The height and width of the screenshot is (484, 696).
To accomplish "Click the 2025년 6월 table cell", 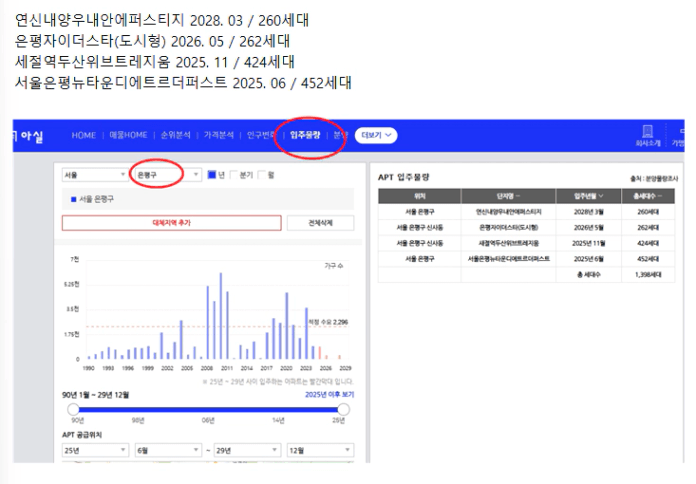I will (588, 258).
